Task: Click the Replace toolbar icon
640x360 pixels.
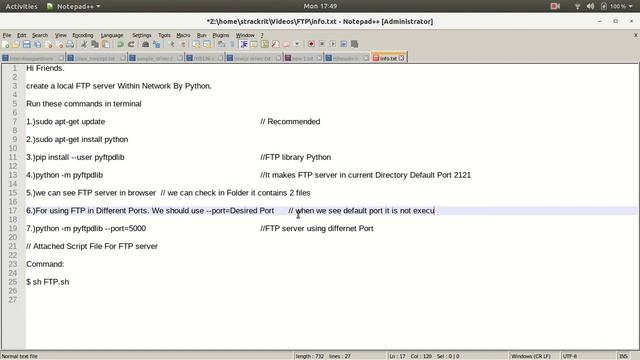Action: click(156, 44)
